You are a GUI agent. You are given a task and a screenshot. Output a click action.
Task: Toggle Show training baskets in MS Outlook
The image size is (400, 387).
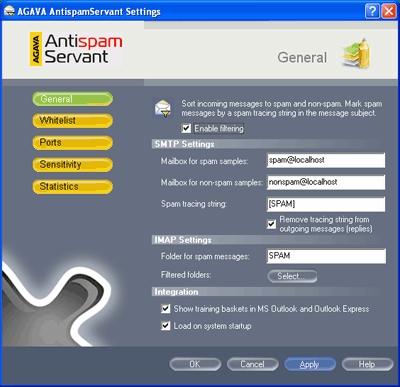tap(166, 309)
